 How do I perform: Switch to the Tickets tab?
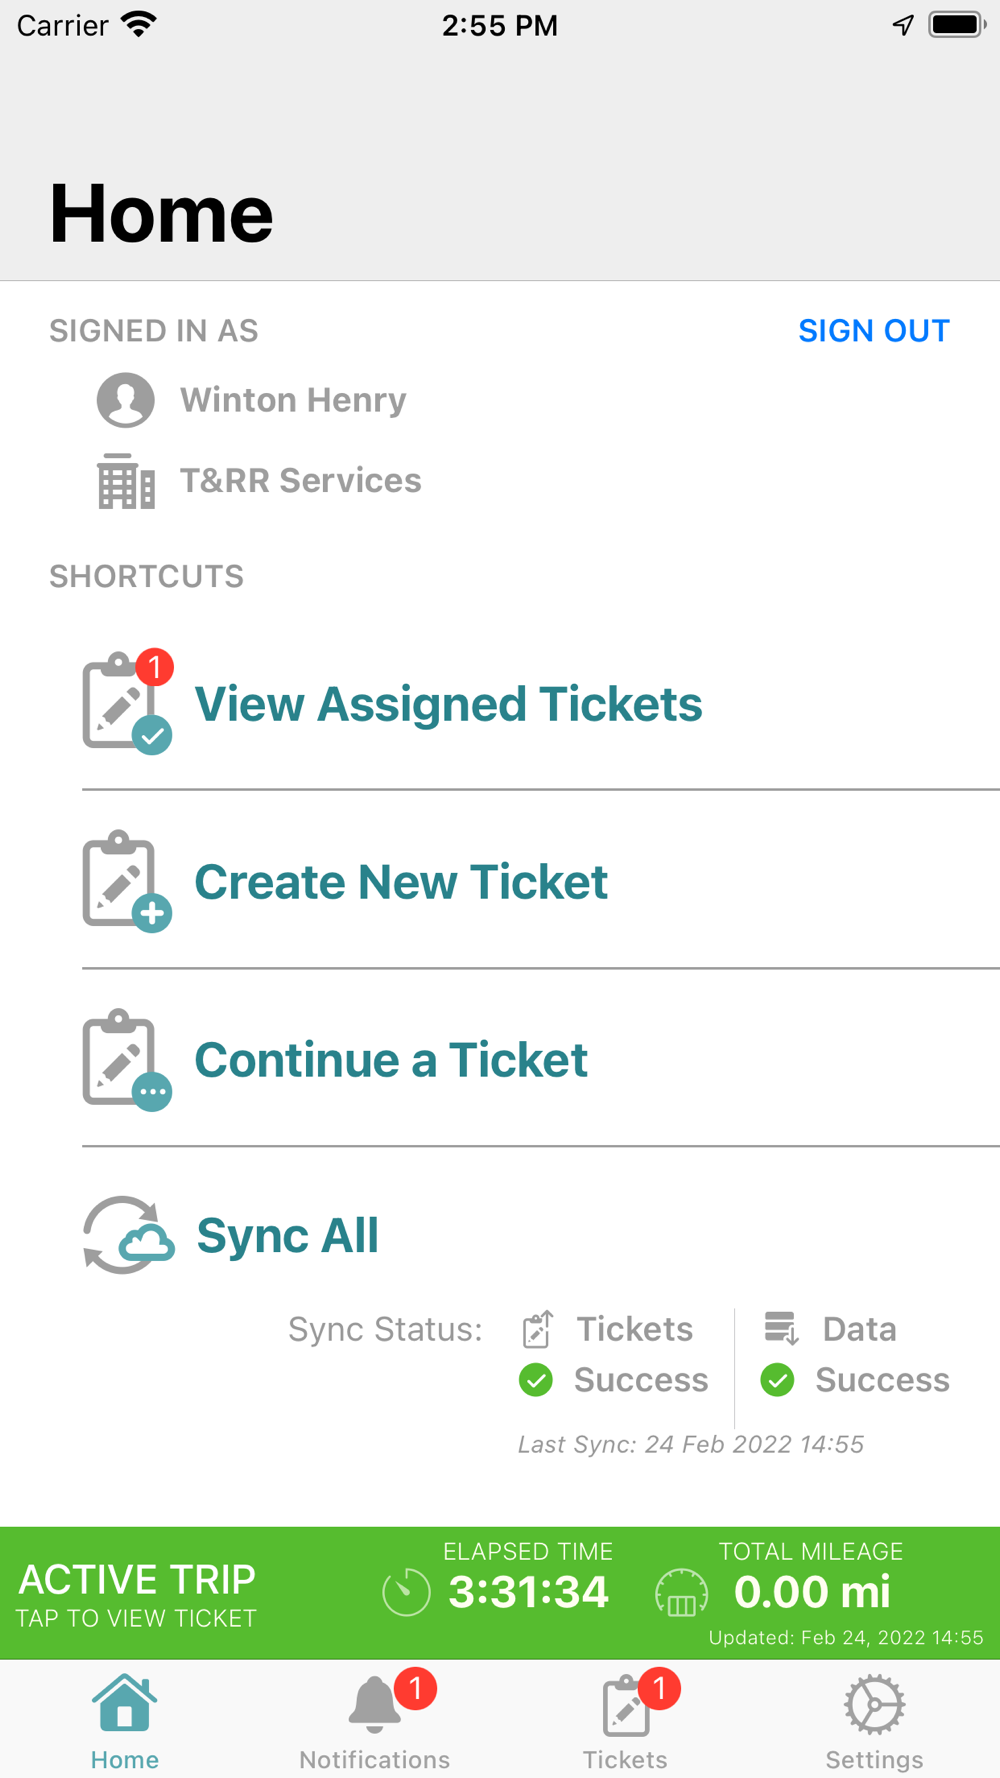[625, 1720]
